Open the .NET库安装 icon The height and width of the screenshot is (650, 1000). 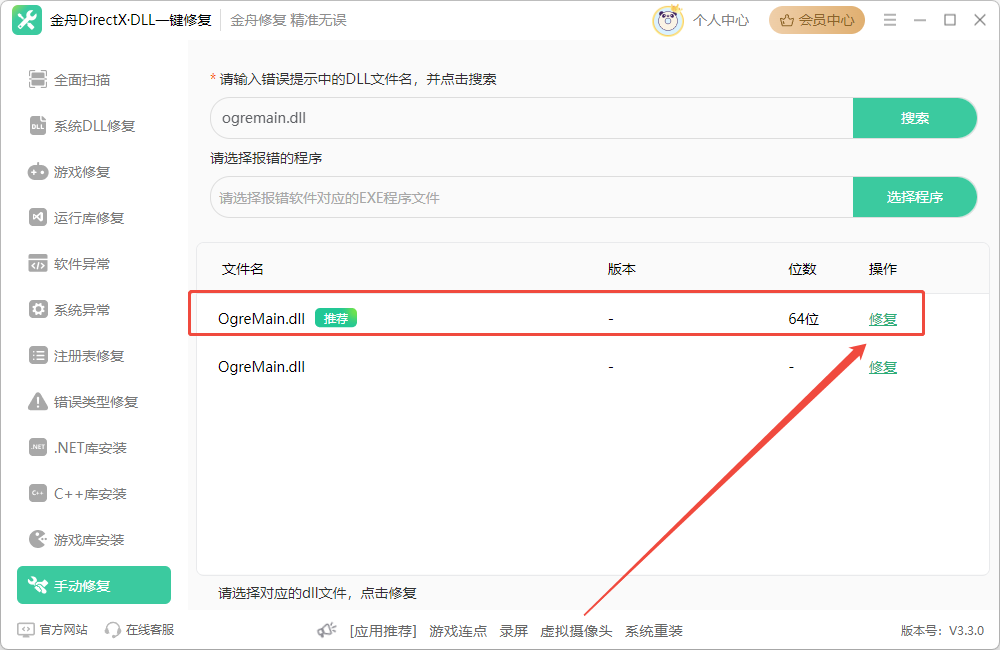click(x=38, y=447)
